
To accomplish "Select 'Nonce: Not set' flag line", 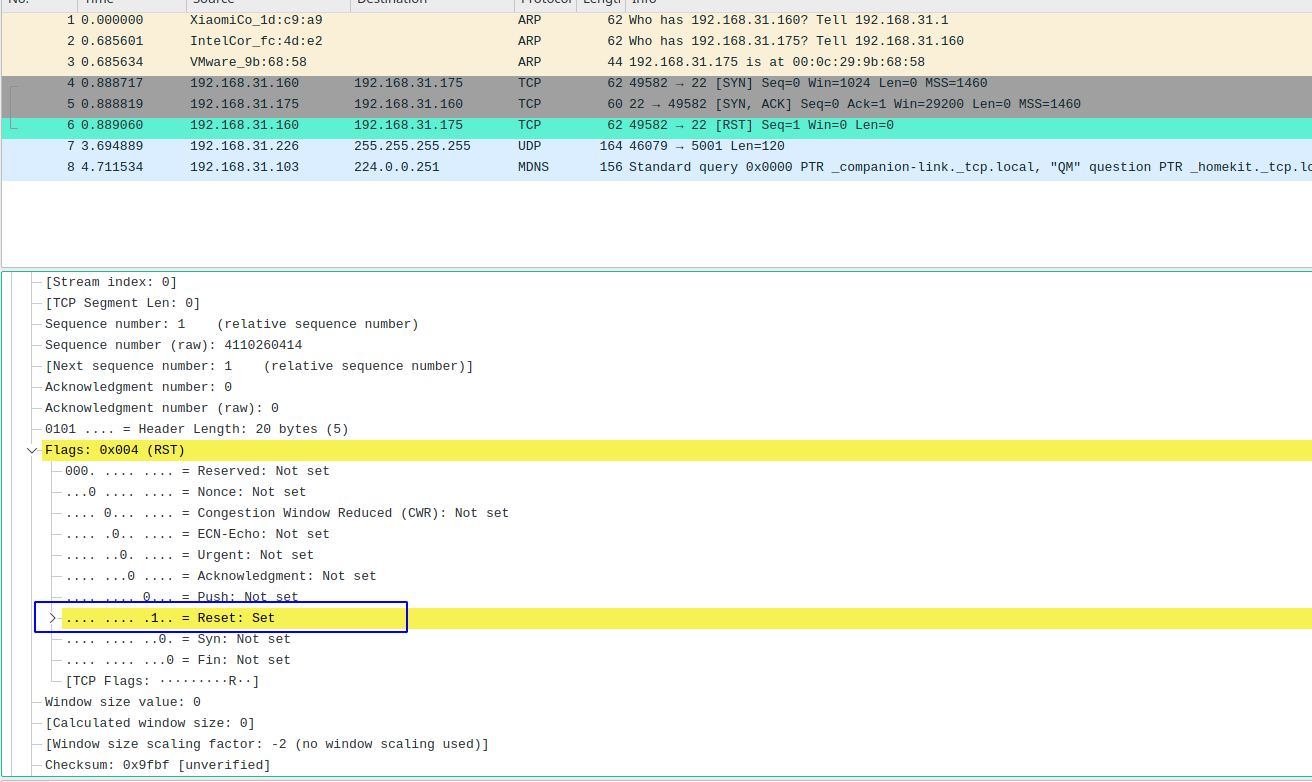I will (x=186, y=492).
